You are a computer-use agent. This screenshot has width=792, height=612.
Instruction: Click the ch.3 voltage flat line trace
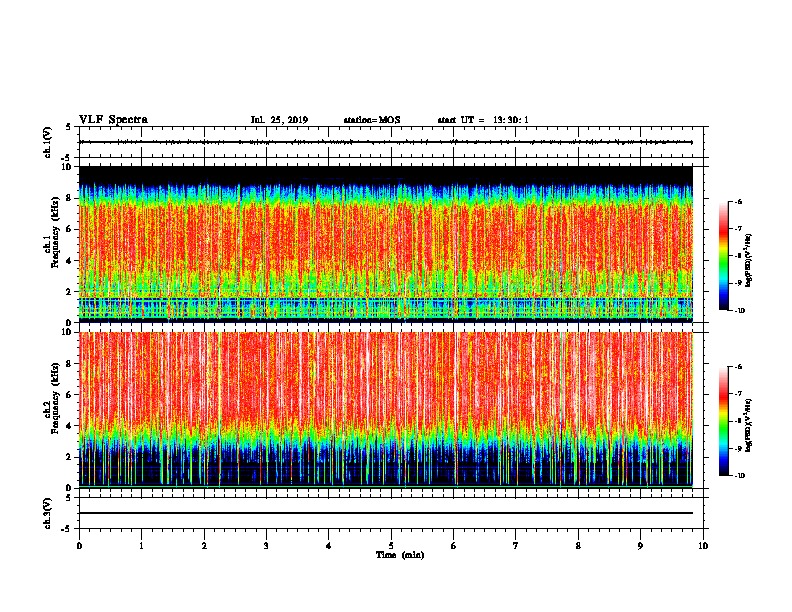(386, 513)
